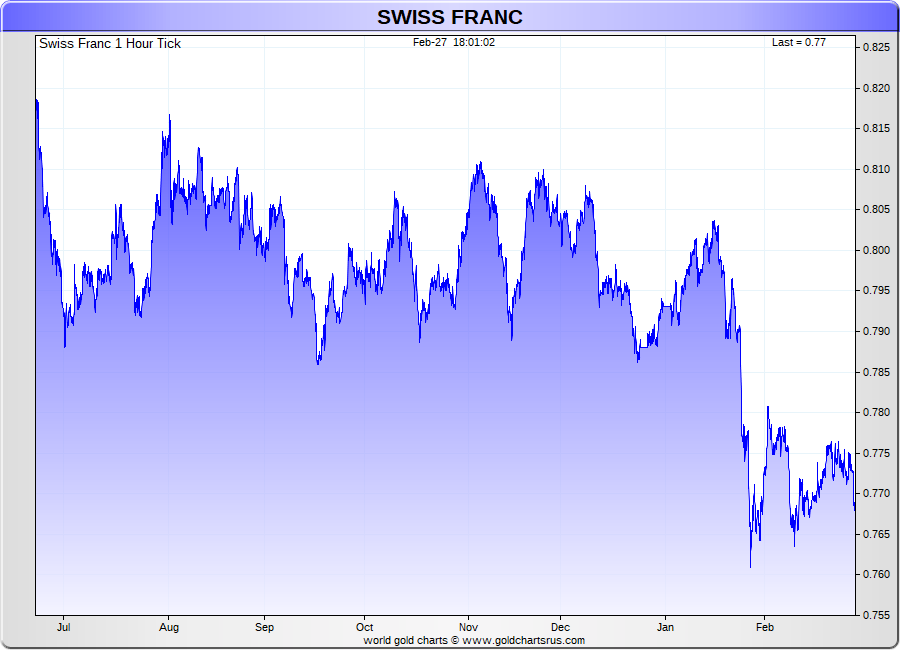The image size is (900, 650).
Task: Click the 0.800 price axis label
Action: click(x=876, y=250)
